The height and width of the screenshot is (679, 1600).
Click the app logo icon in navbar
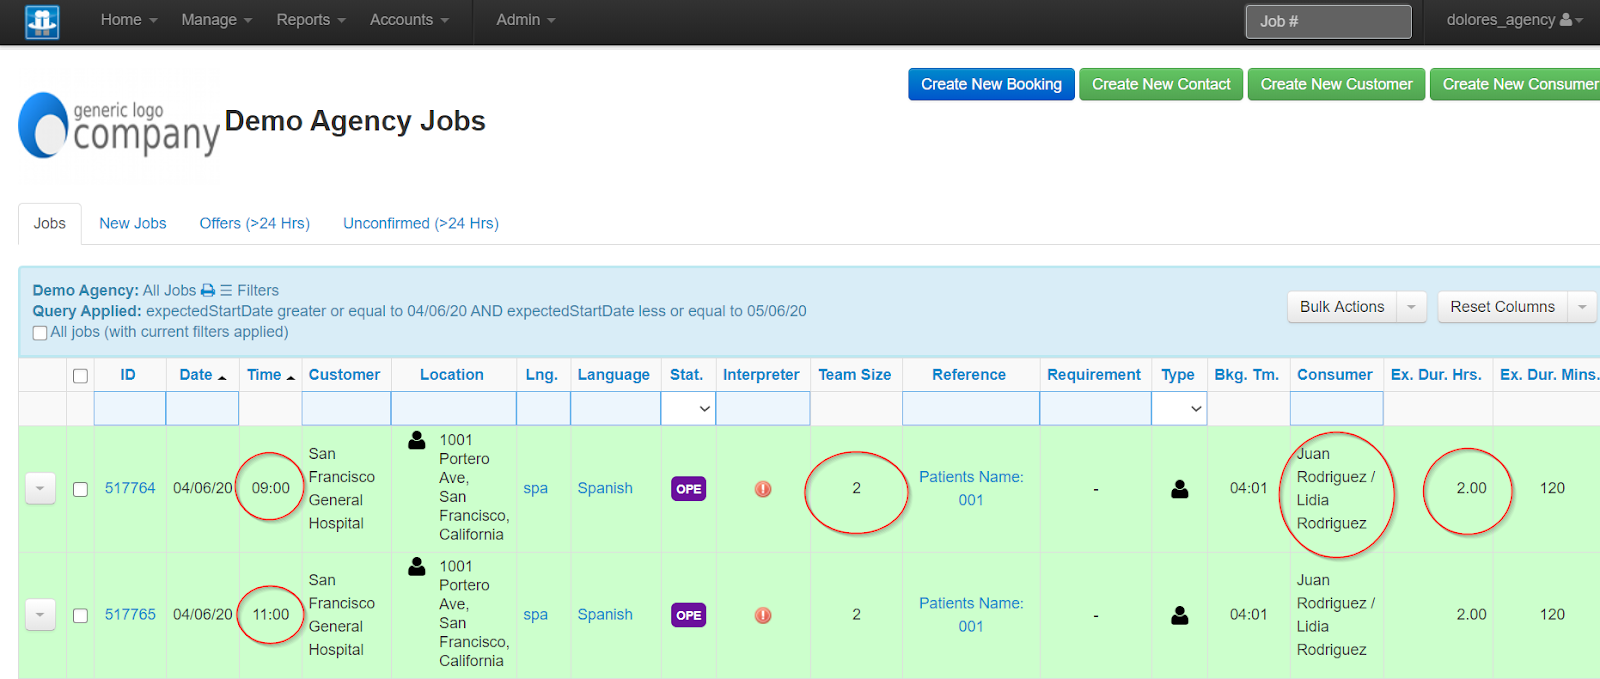(42, 21)
